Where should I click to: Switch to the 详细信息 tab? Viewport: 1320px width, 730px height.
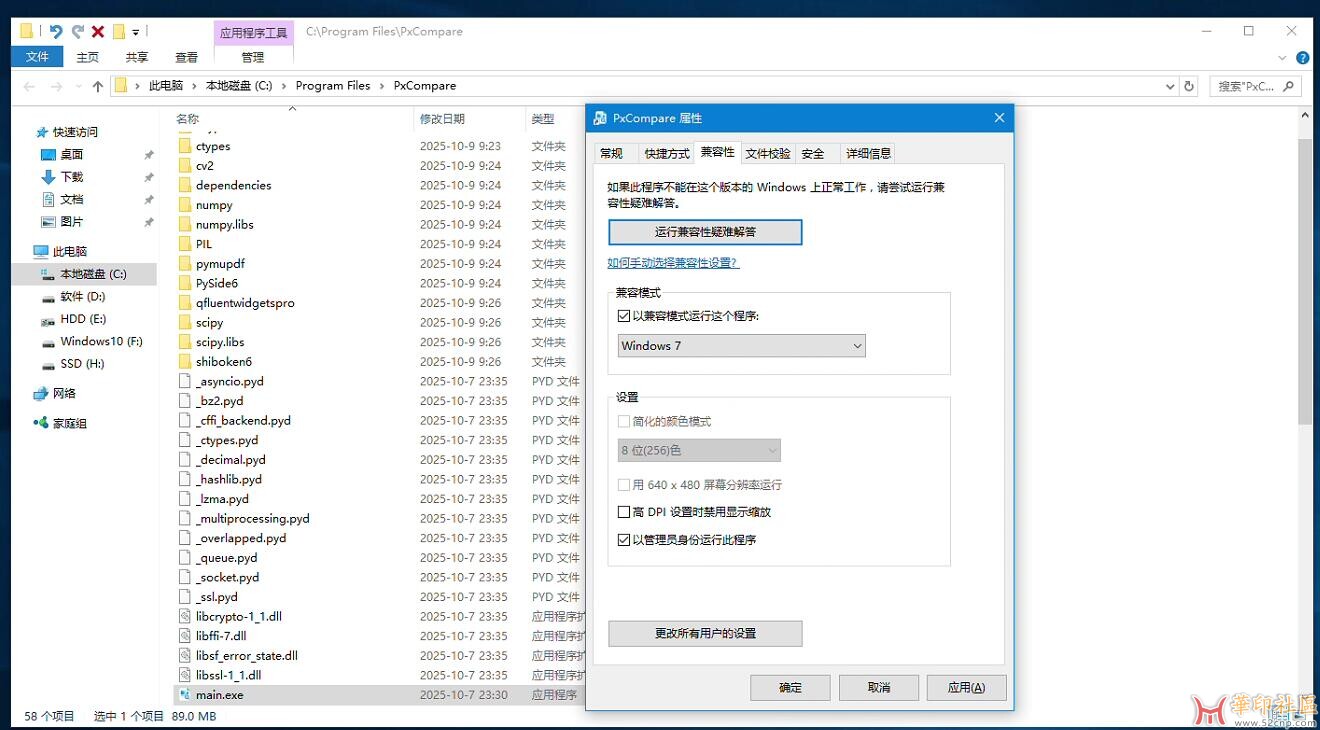pyautogui.click(x=868, y=153)
